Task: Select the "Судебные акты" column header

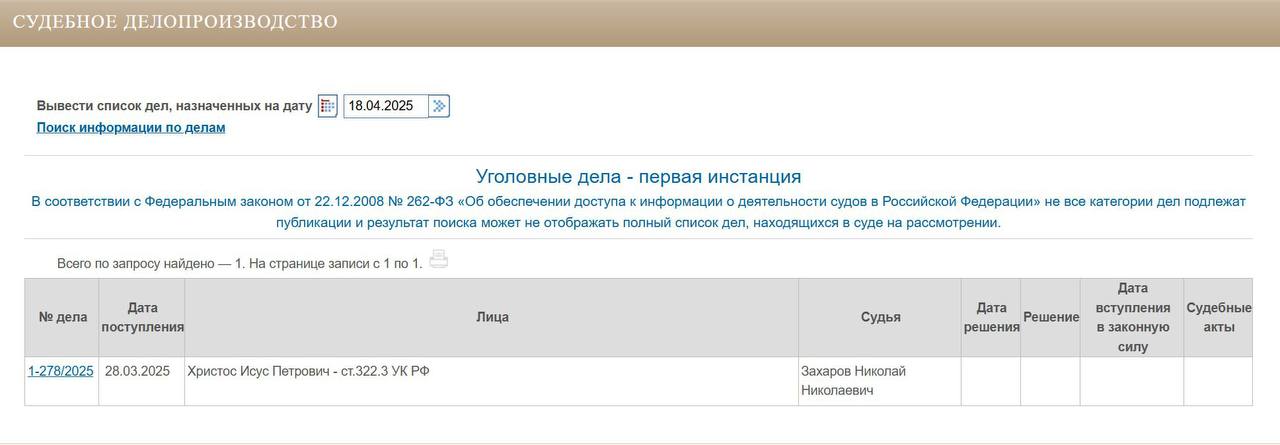Action: coord(1218,317)
